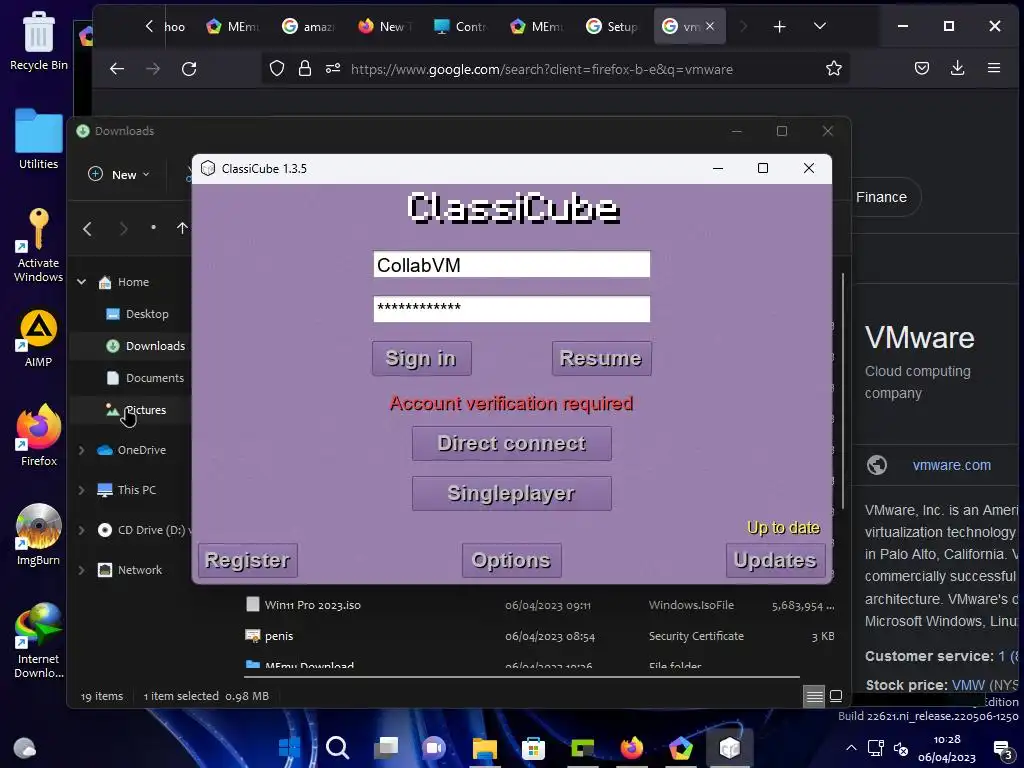The width and height of the screenshot is (1024, 768).
Task: Launch AIMP desktop shortcut
Action: [39, 338]
